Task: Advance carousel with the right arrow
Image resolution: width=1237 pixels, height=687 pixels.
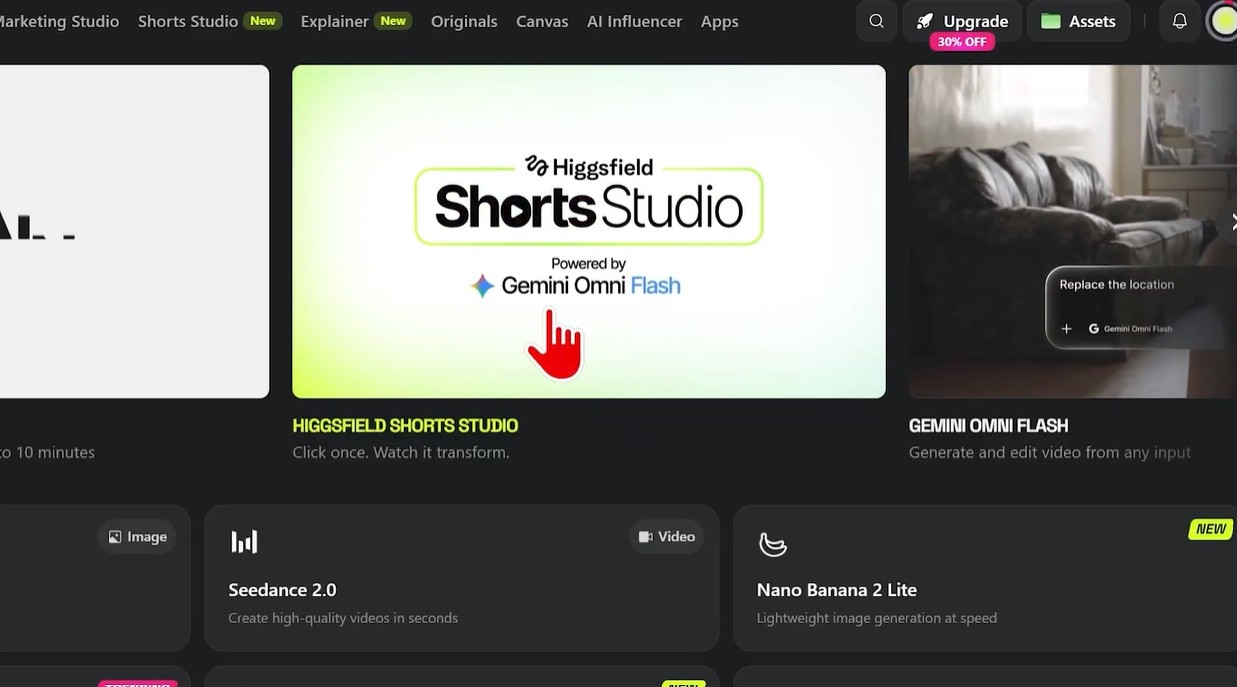Action: 1232,222
